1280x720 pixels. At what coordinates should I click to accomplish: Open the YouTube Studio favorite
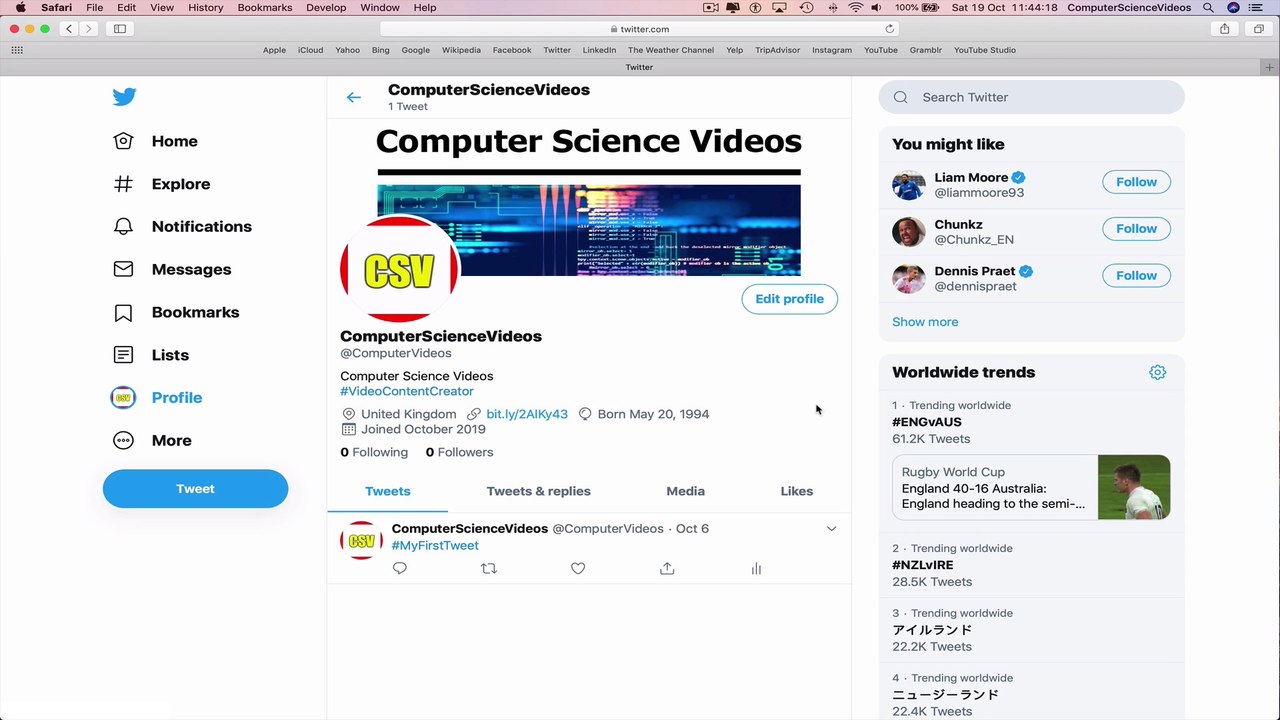(x=985, y=50)
